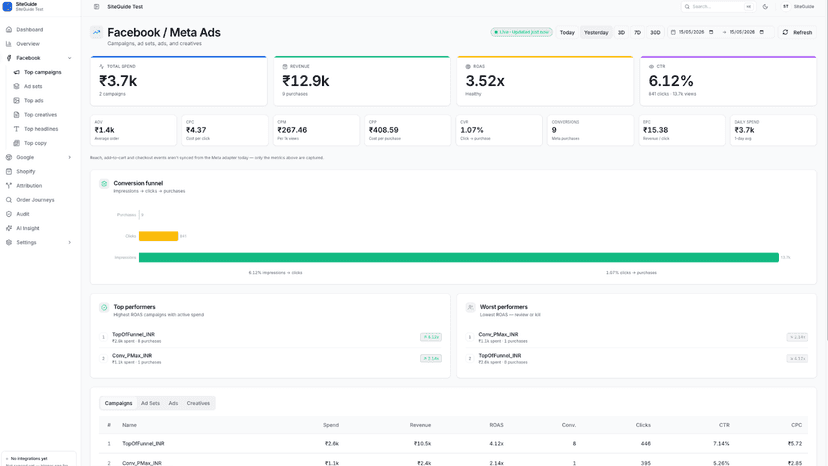
Task: Expand the Settings section chevron
Action: pos(69,243)
